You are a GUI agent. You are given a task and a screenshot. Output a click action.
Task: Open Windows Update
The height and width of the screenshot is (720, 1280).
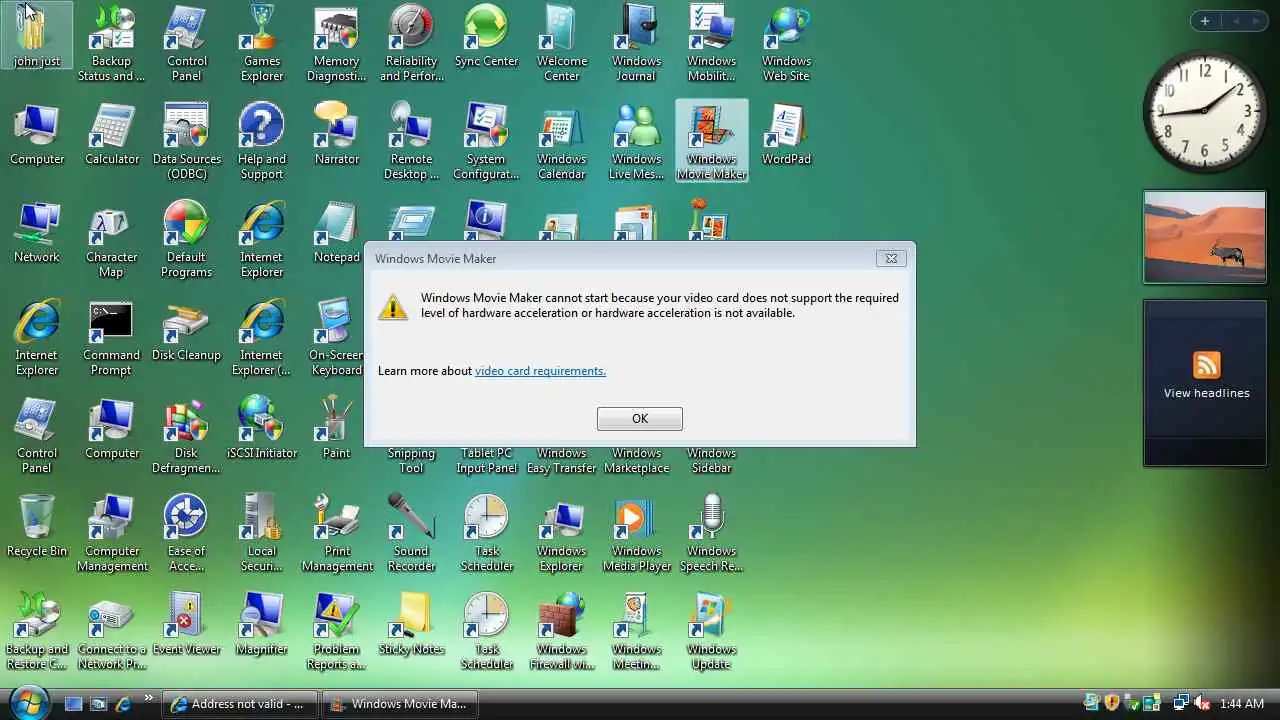[711, 631]
